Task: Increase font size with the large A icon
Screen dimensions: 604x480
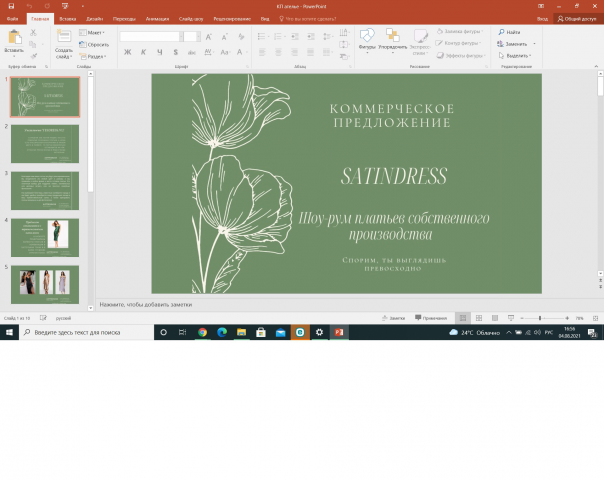Action: [208, 37]
